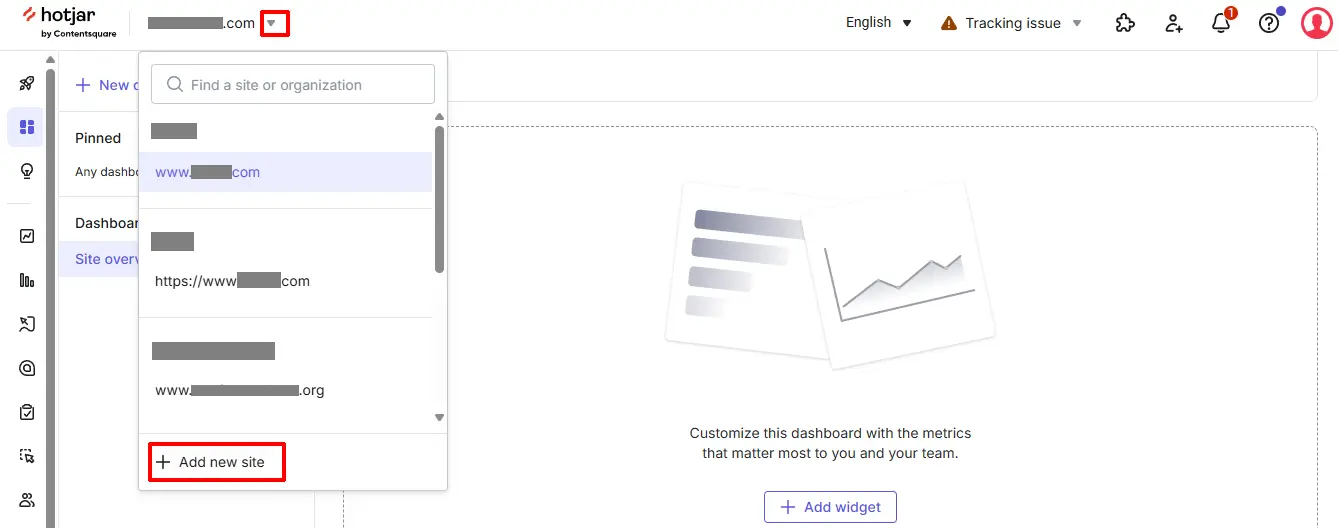This screenshot has width=1338, height=528.
Task: Expand the Tracking issue dropdown
Action: click(x=1012, y=23)
